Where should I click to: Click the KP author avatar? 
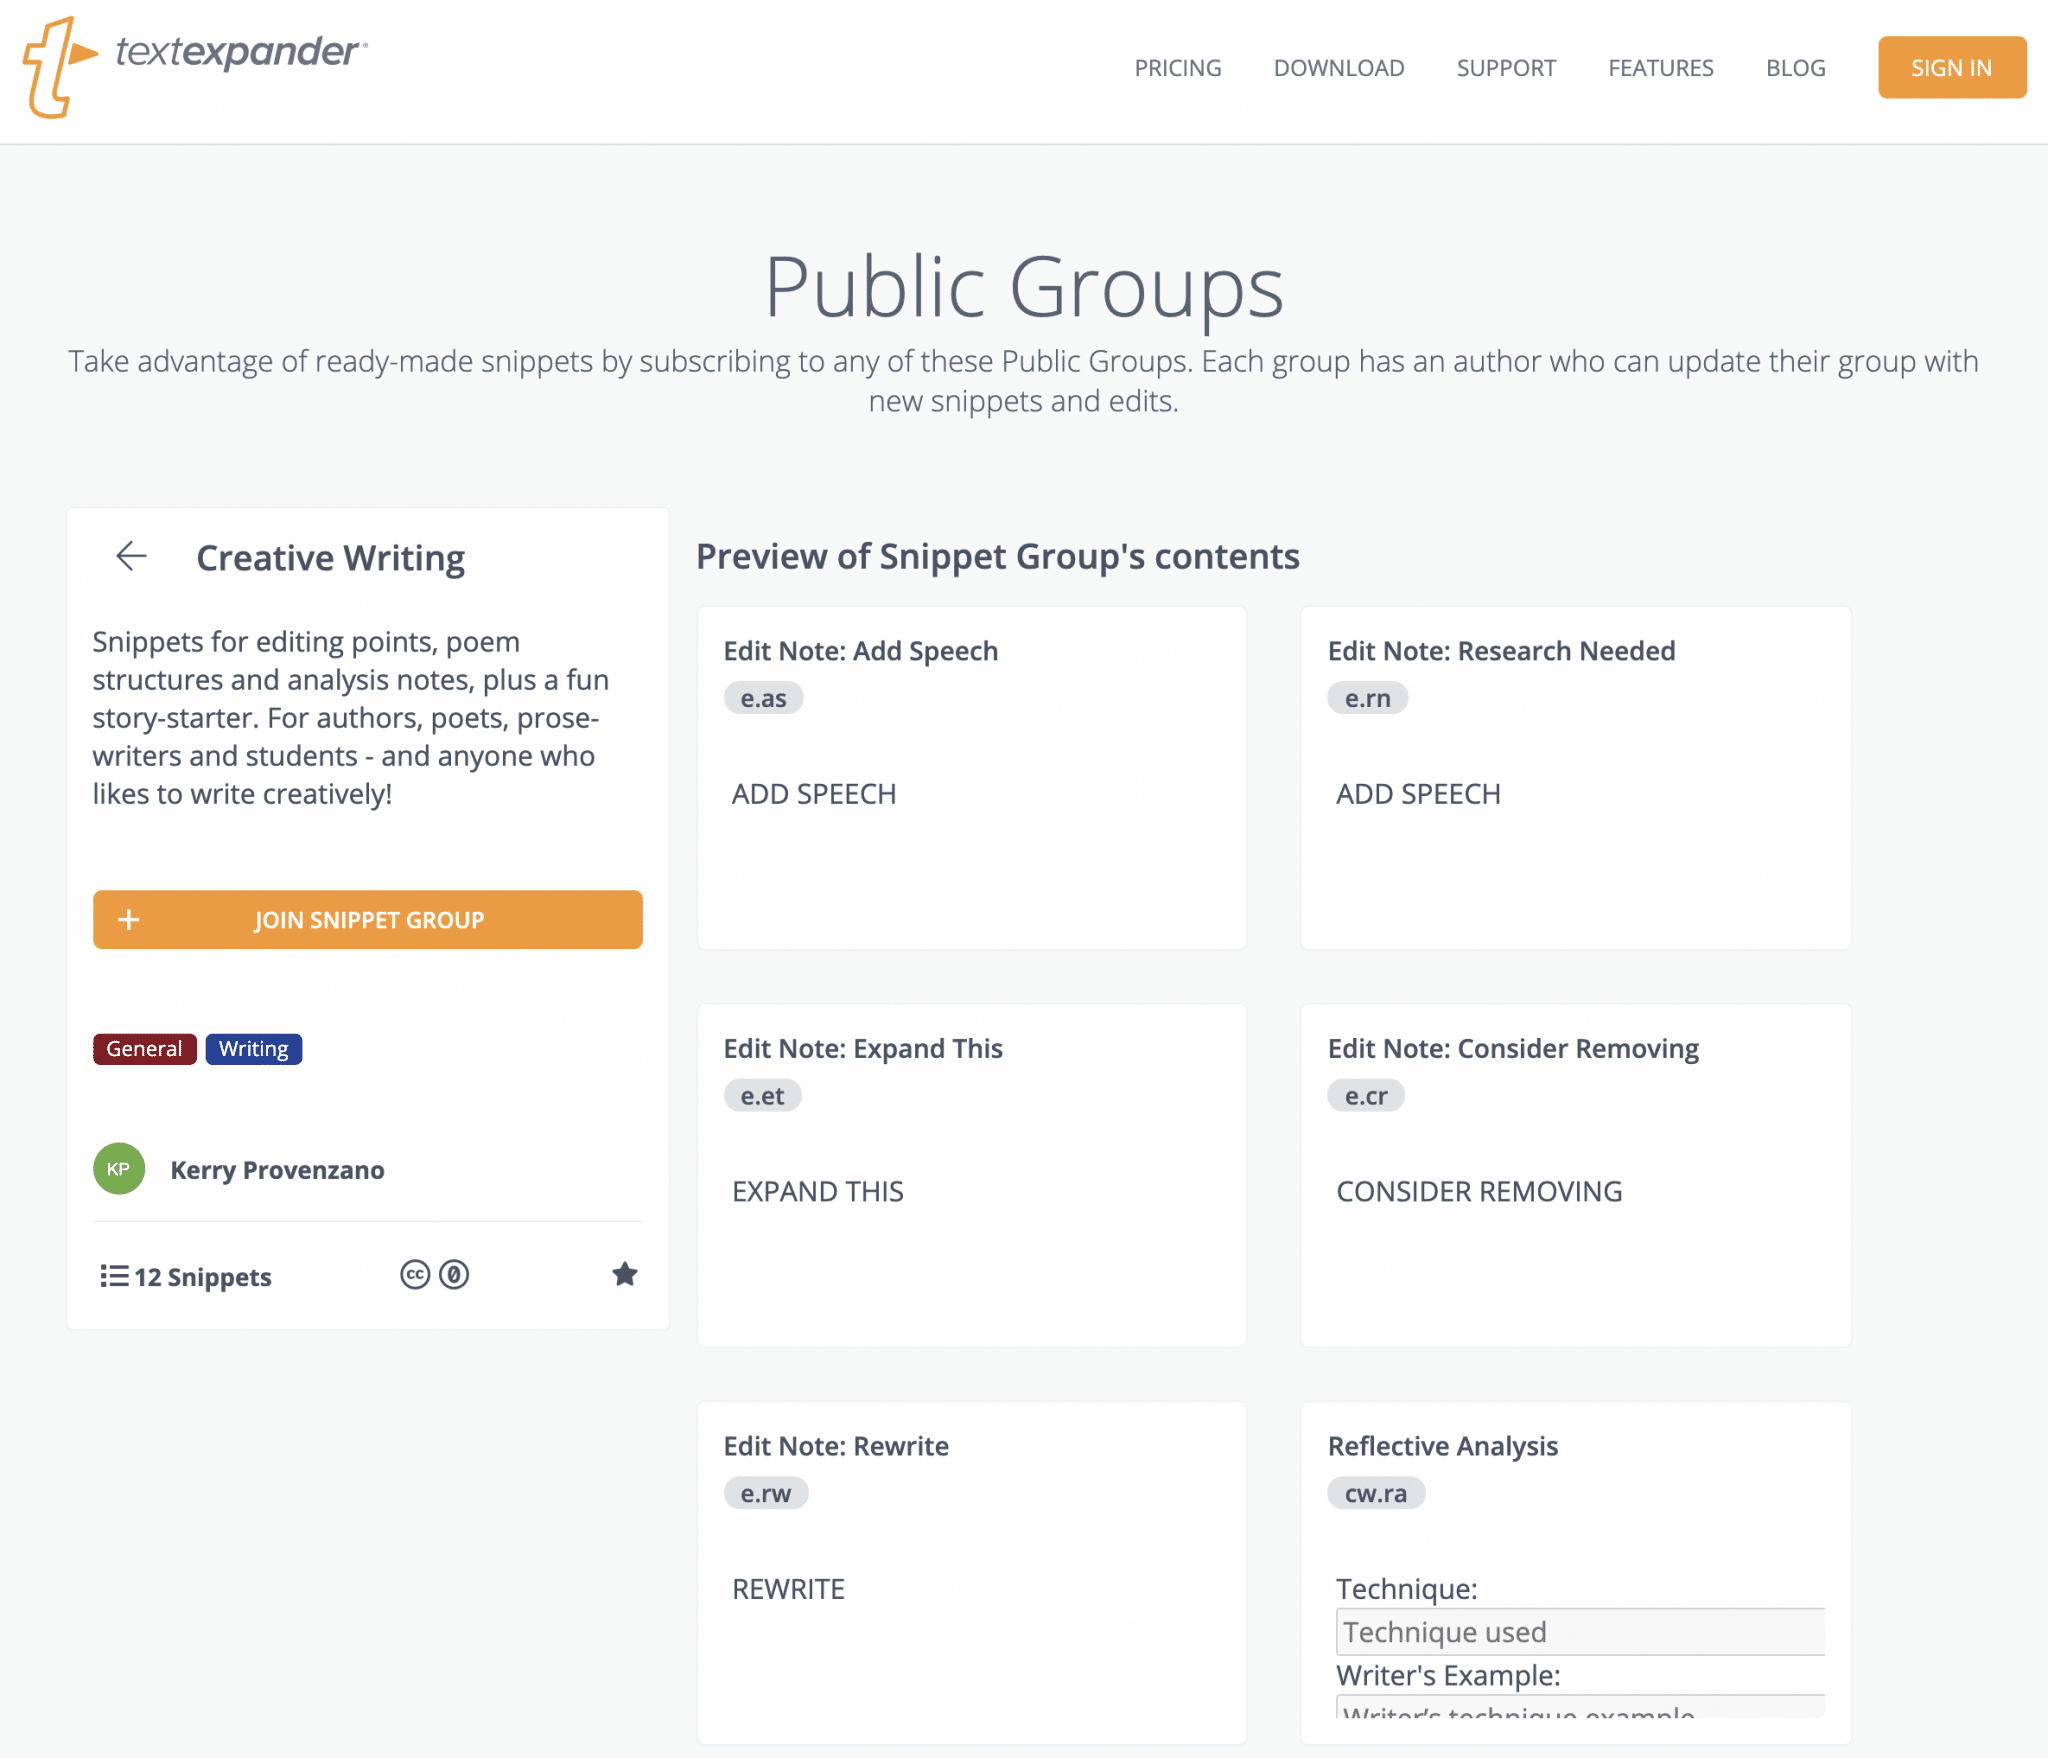(x=119, y=1169)
